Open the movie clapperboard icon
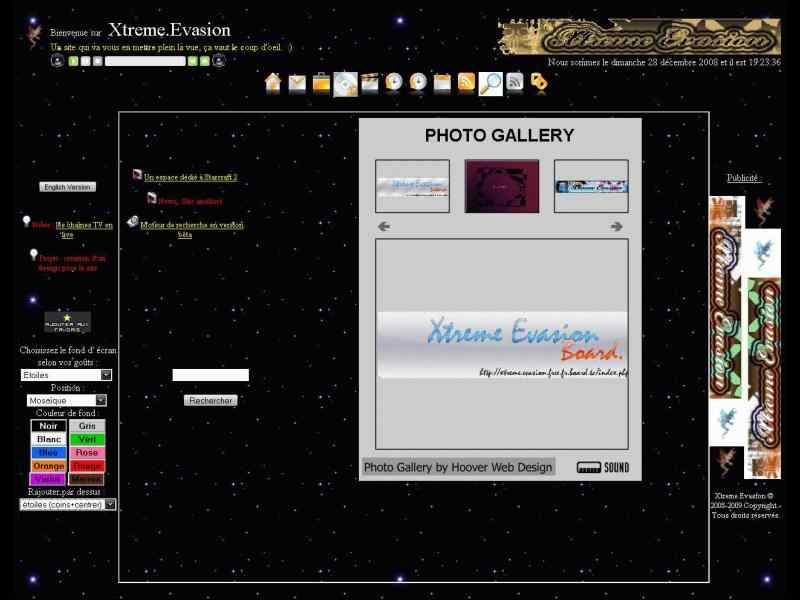Viewport: 800px width, 600px height. click(370, 83)
